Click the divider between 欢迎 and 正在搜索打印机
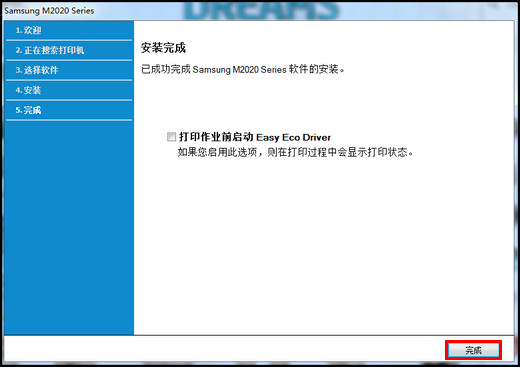Image resolution: width=520 pixels, height=367 pixels. tap(69, 40)
